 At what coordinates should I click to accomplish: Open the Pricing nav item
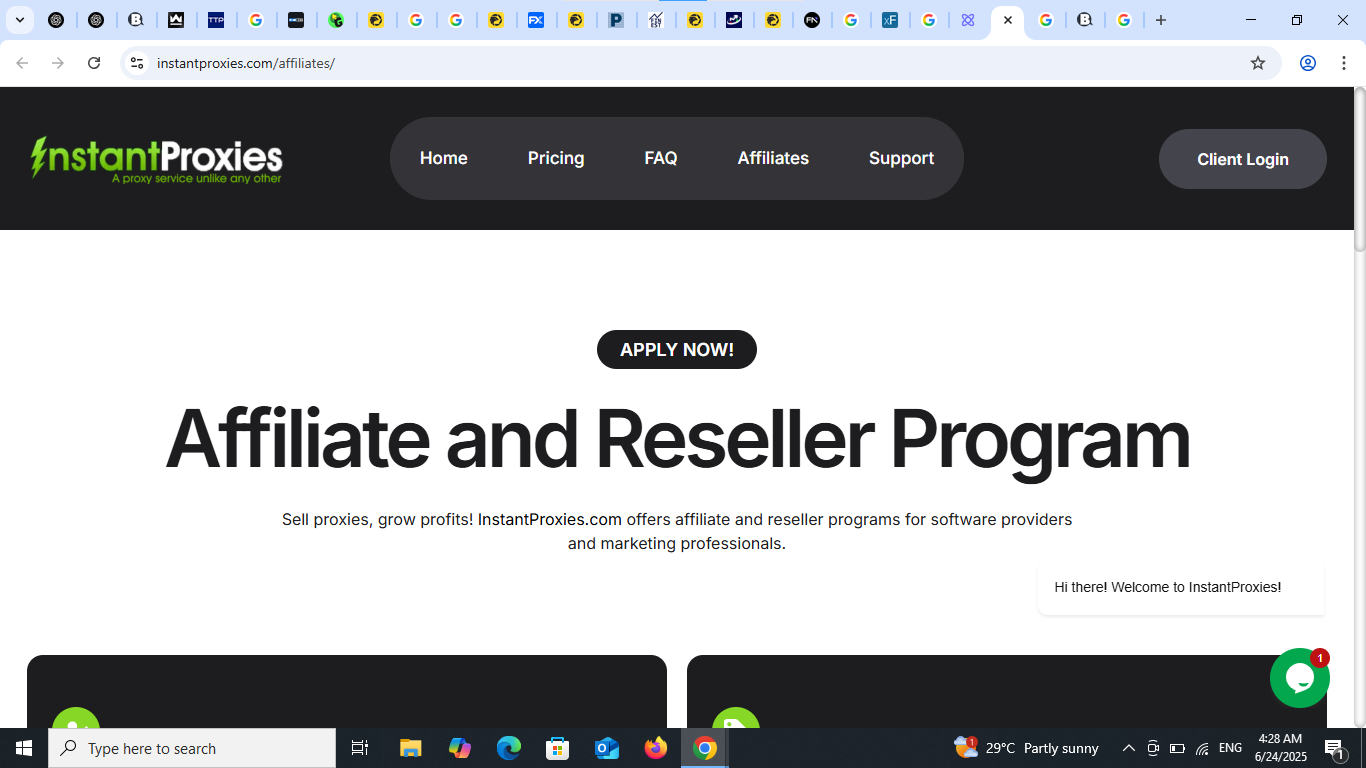pyautogui.click(x=556, y=158)
